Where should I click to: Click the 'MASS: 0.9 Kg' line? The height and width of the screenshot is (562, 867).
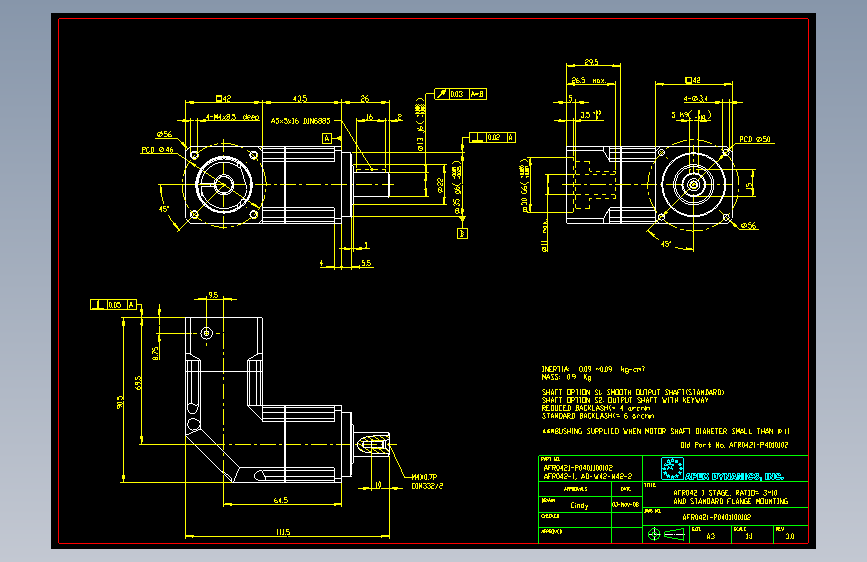coord(566,377)
